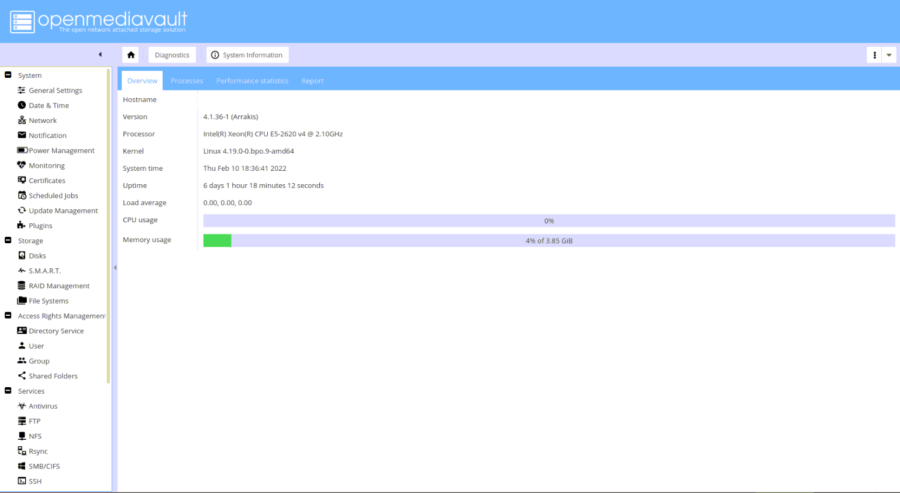Image resolution: width=900 pixels, height=493 pixels.
Task: Click the Hostname row label
Action: pyautogui.click(x=139, y=99)
